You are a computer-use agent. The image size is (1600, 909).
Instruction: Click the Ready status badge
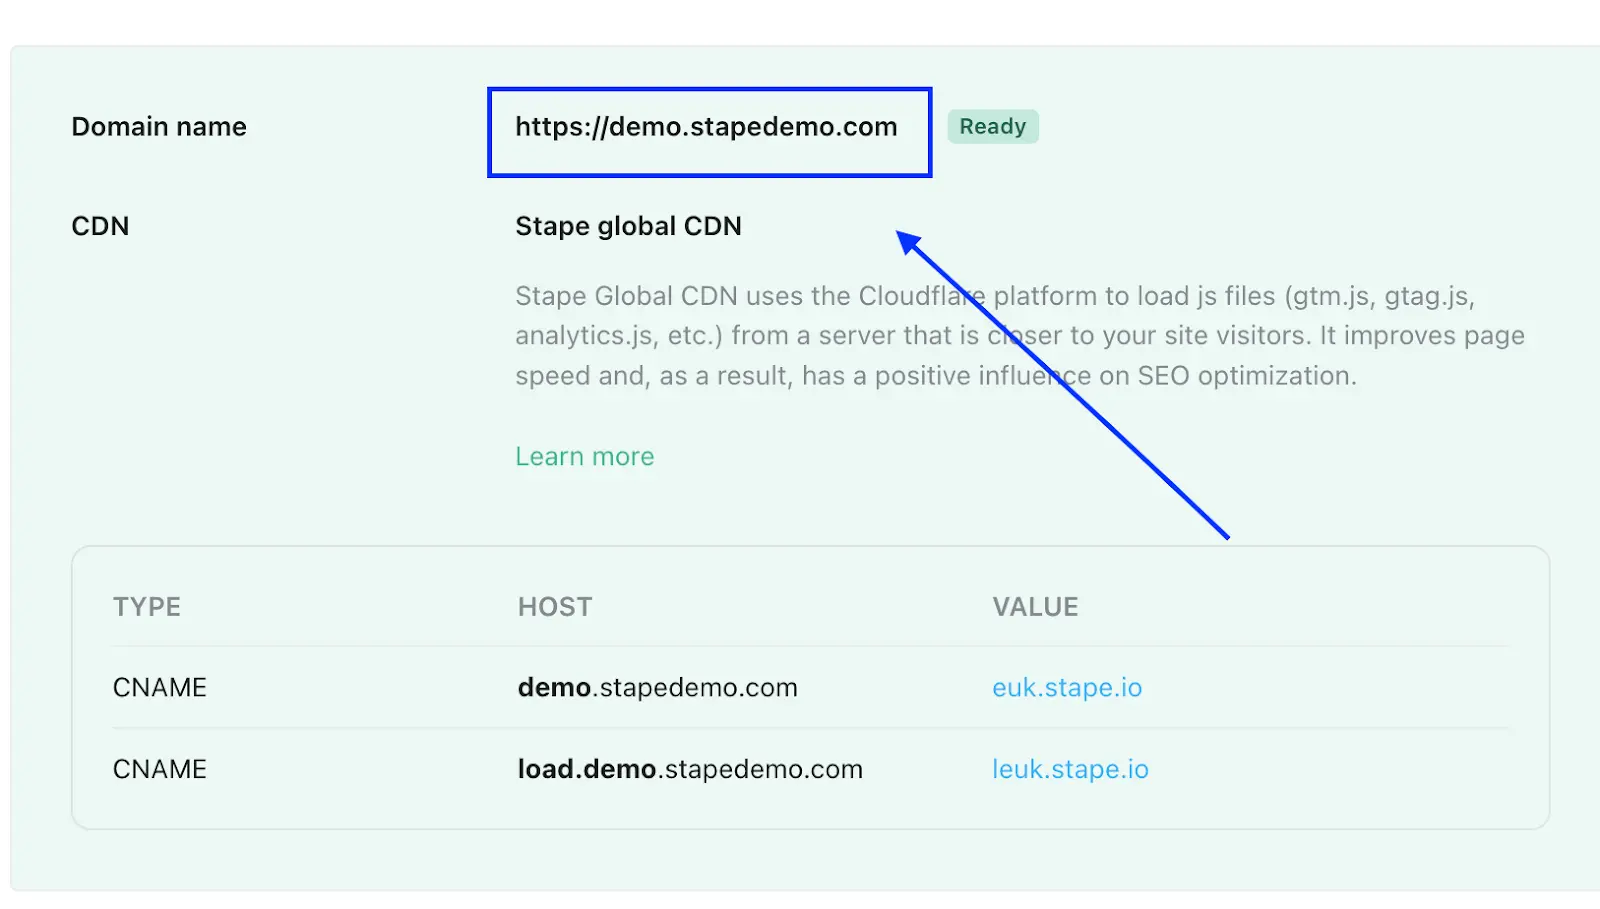tap(993, 126)
